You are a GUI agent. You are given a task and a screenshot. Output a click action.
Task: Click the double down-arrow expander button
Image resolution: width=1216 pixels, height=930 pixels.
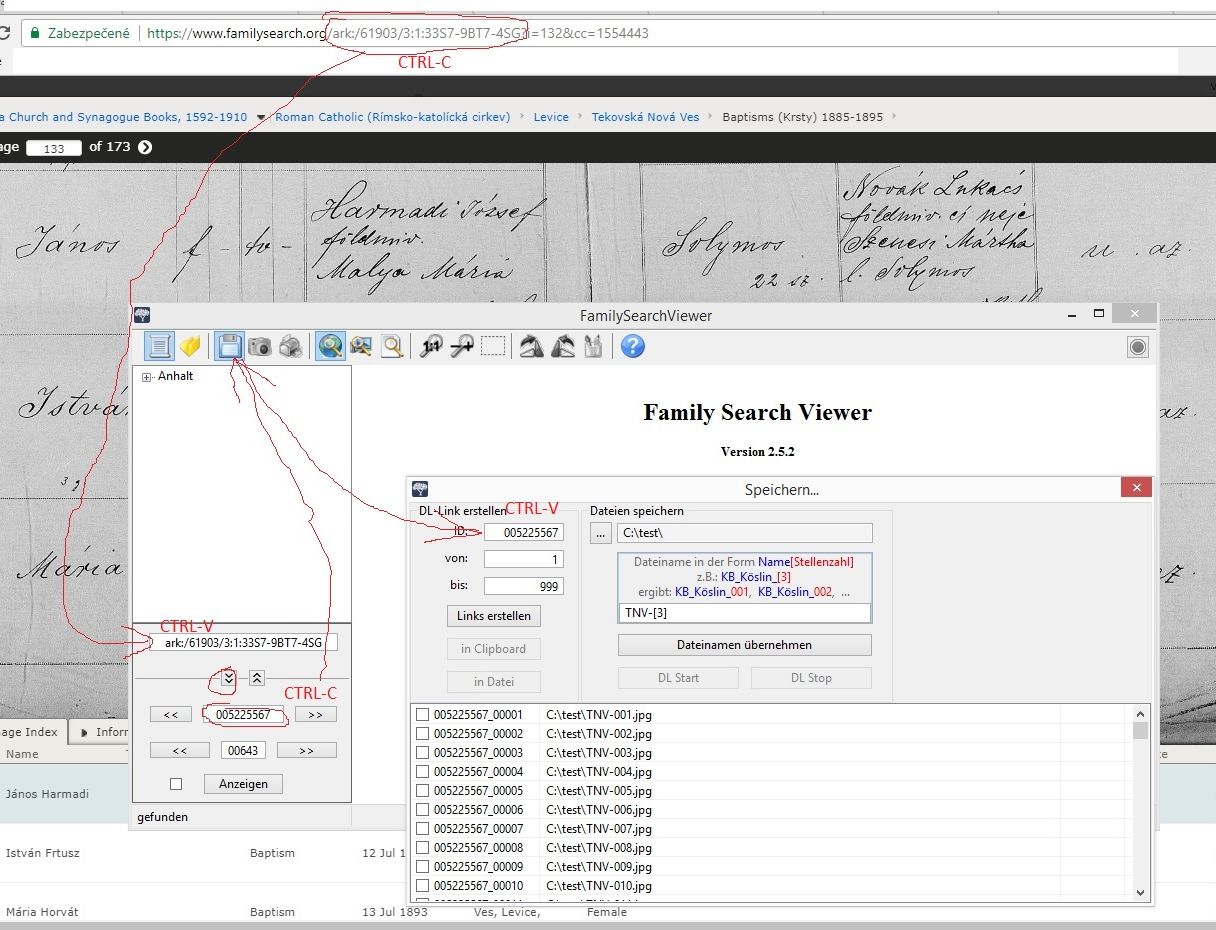point(228,677)
